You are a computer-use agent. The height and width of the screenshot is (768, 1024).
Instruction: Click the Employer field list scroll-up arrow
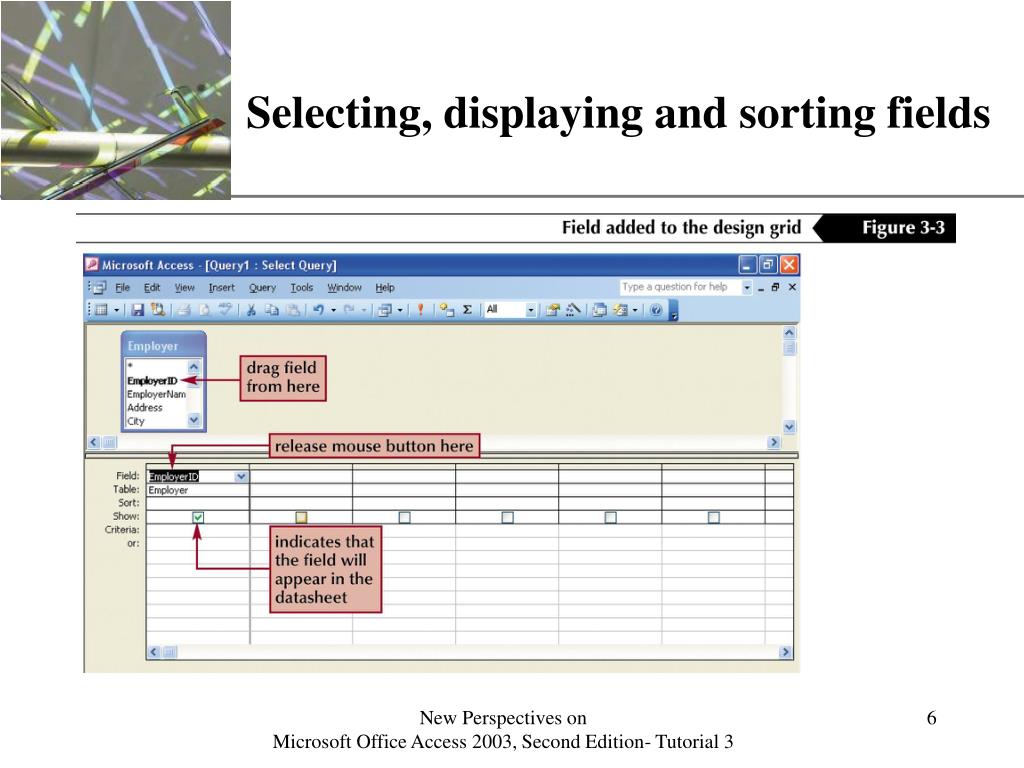[x=194, y=367]
